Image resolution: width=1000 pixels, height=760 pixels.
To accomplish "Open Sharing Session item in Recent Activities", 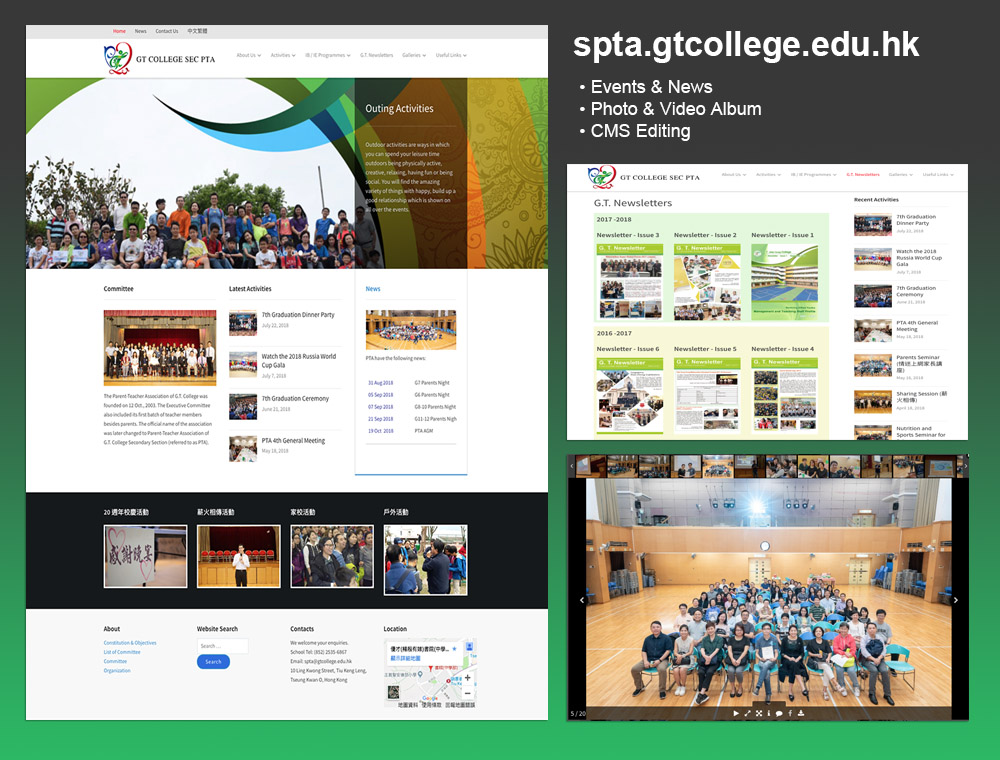I will tap(922, 397).
